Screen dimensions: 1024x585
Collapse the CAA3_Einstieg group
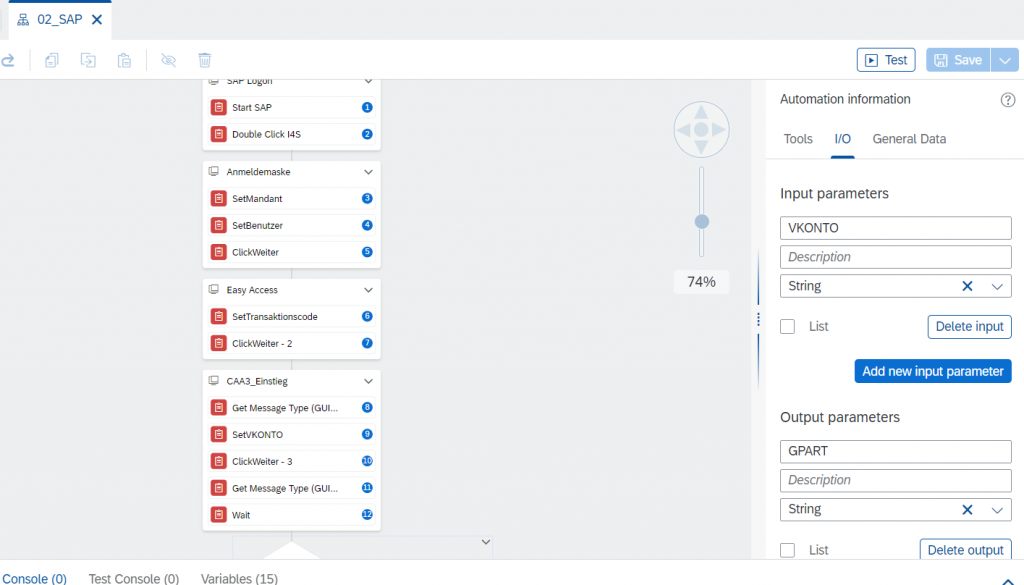pyautogui.click(x=368, y=381)
